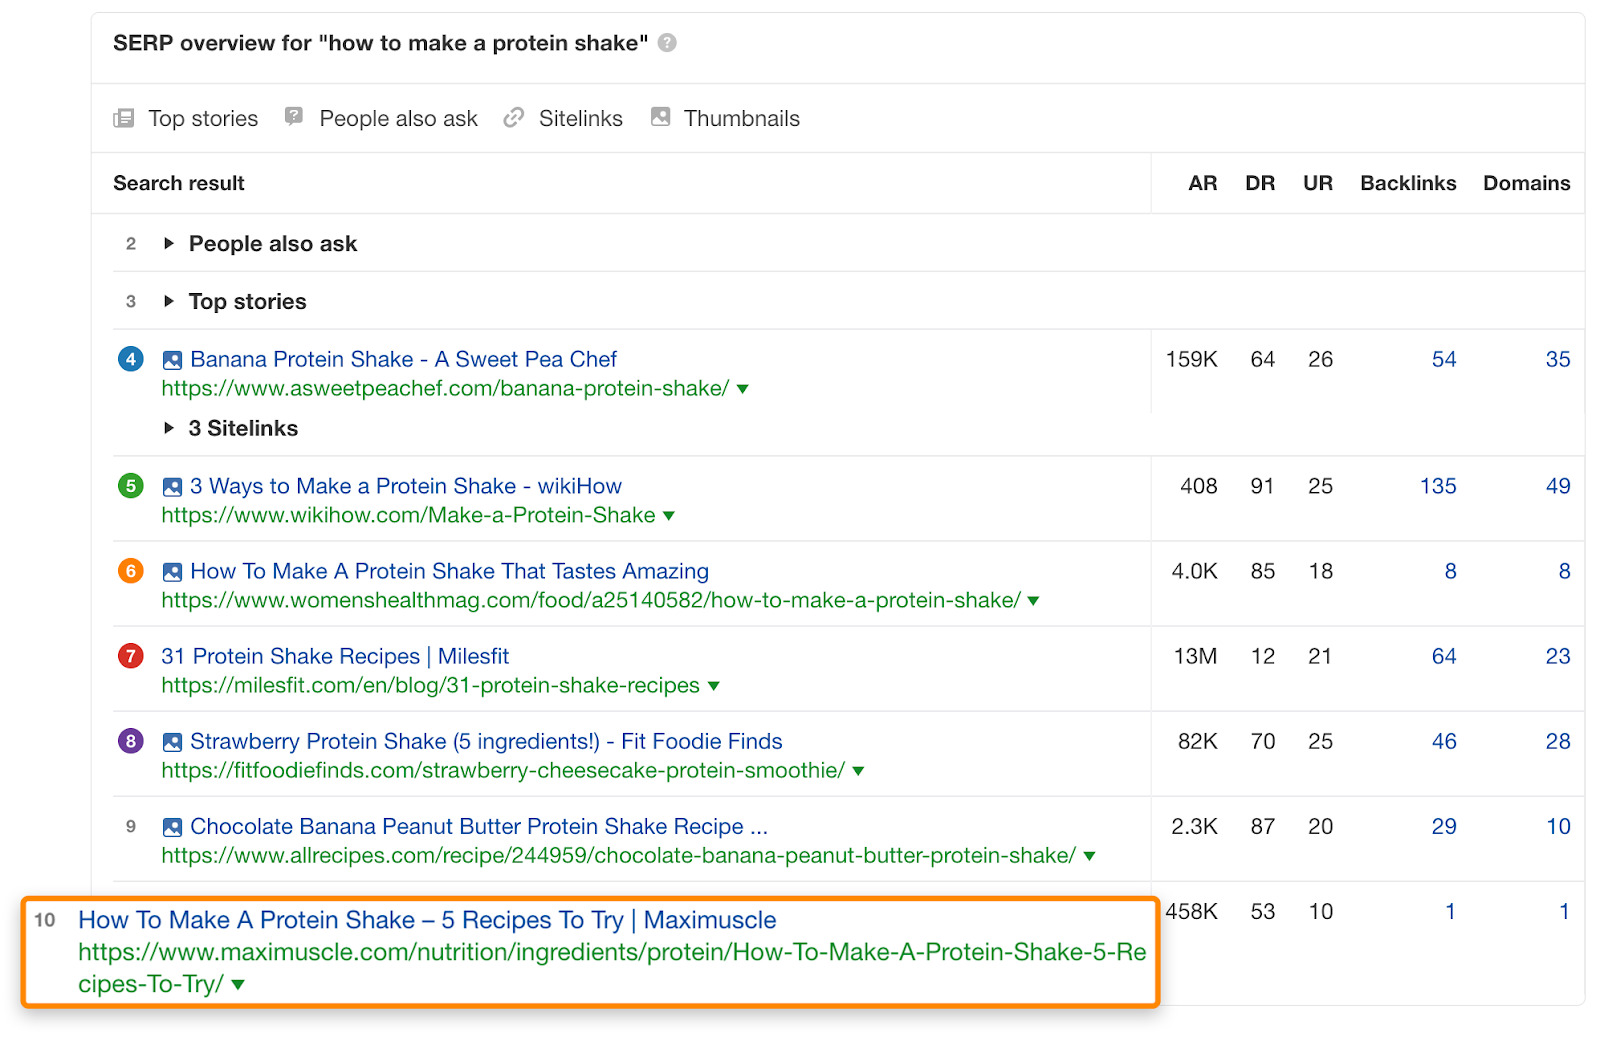The height and width of the screenshot is (1037, 1600).
Task: Click thumbnail icon beside Tastes Amazing result
Action: point(172,572)
